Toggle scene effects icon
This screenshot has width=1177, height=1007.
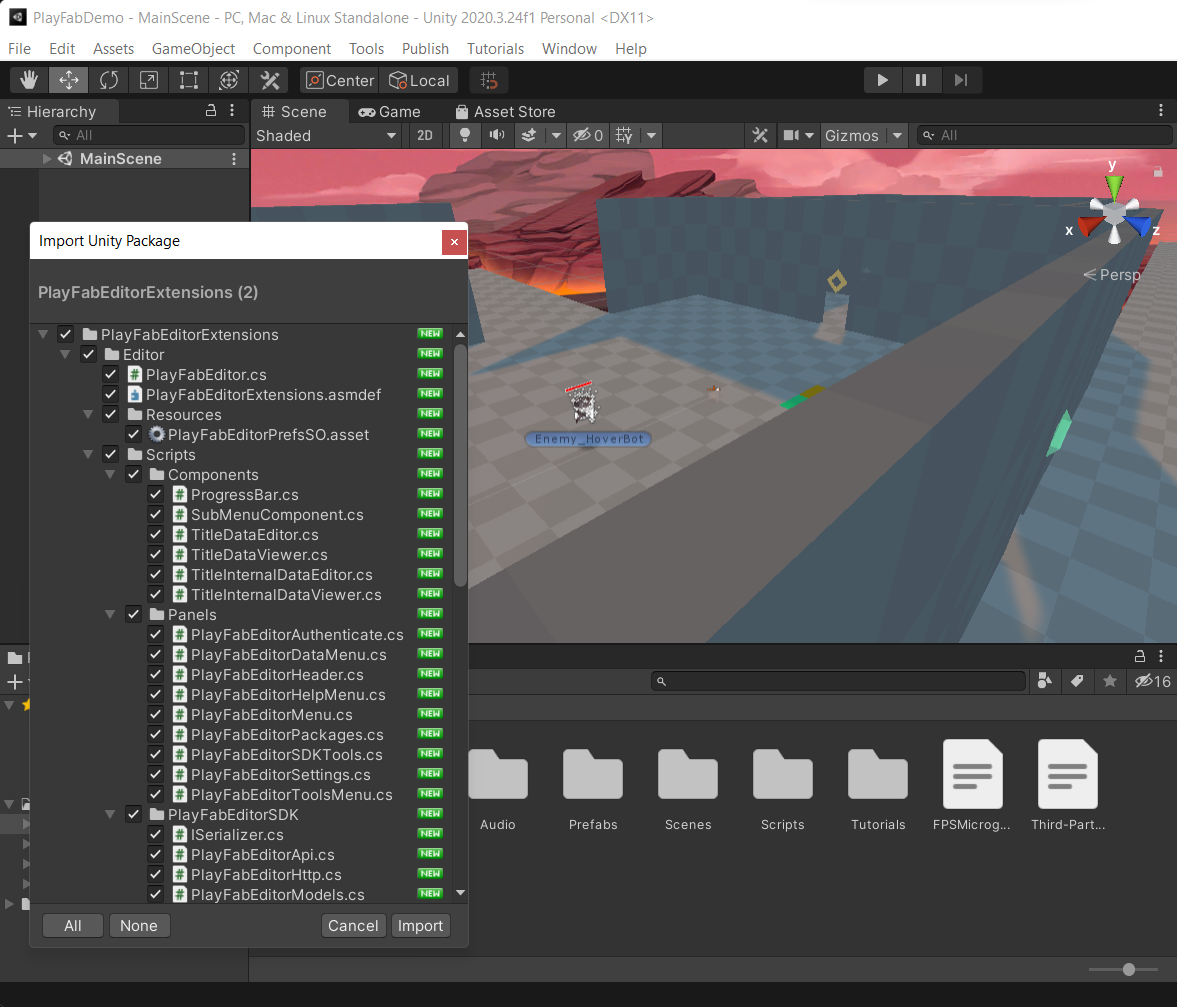(x=529, y=135)
